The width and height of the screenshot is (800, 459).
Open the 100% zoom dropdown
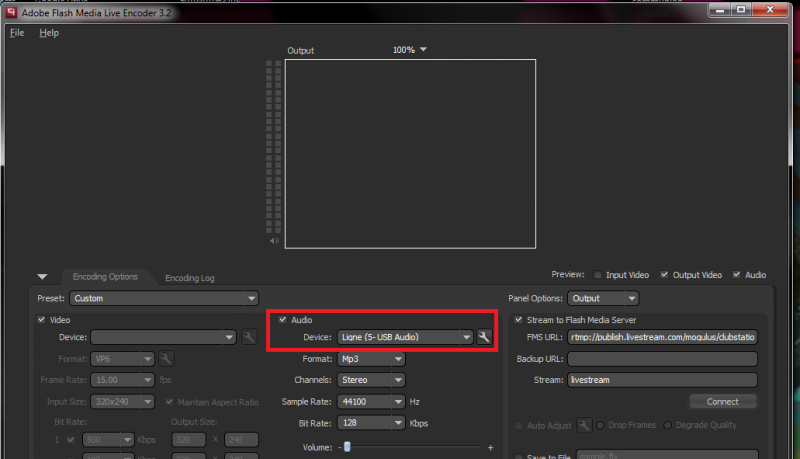tap(410, 50)
